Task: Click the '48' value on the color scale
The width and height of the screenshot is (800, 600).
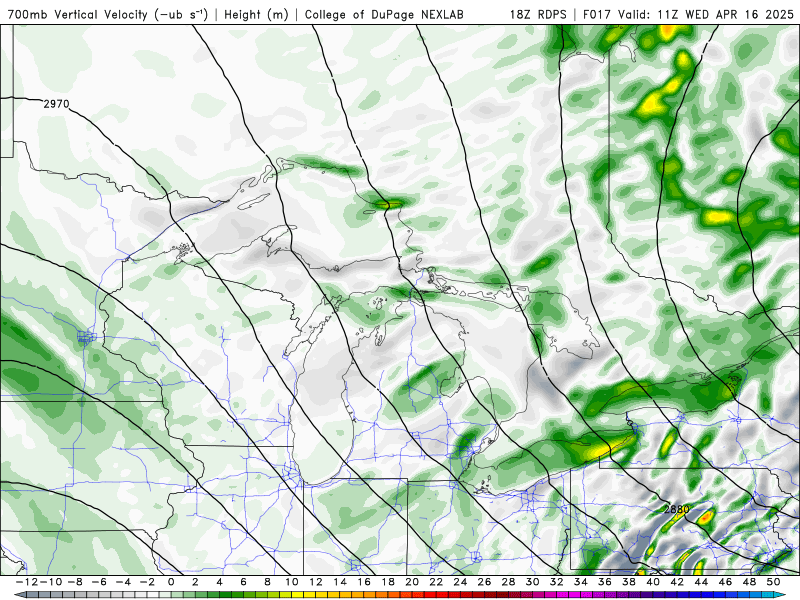Action: [749, 582]
